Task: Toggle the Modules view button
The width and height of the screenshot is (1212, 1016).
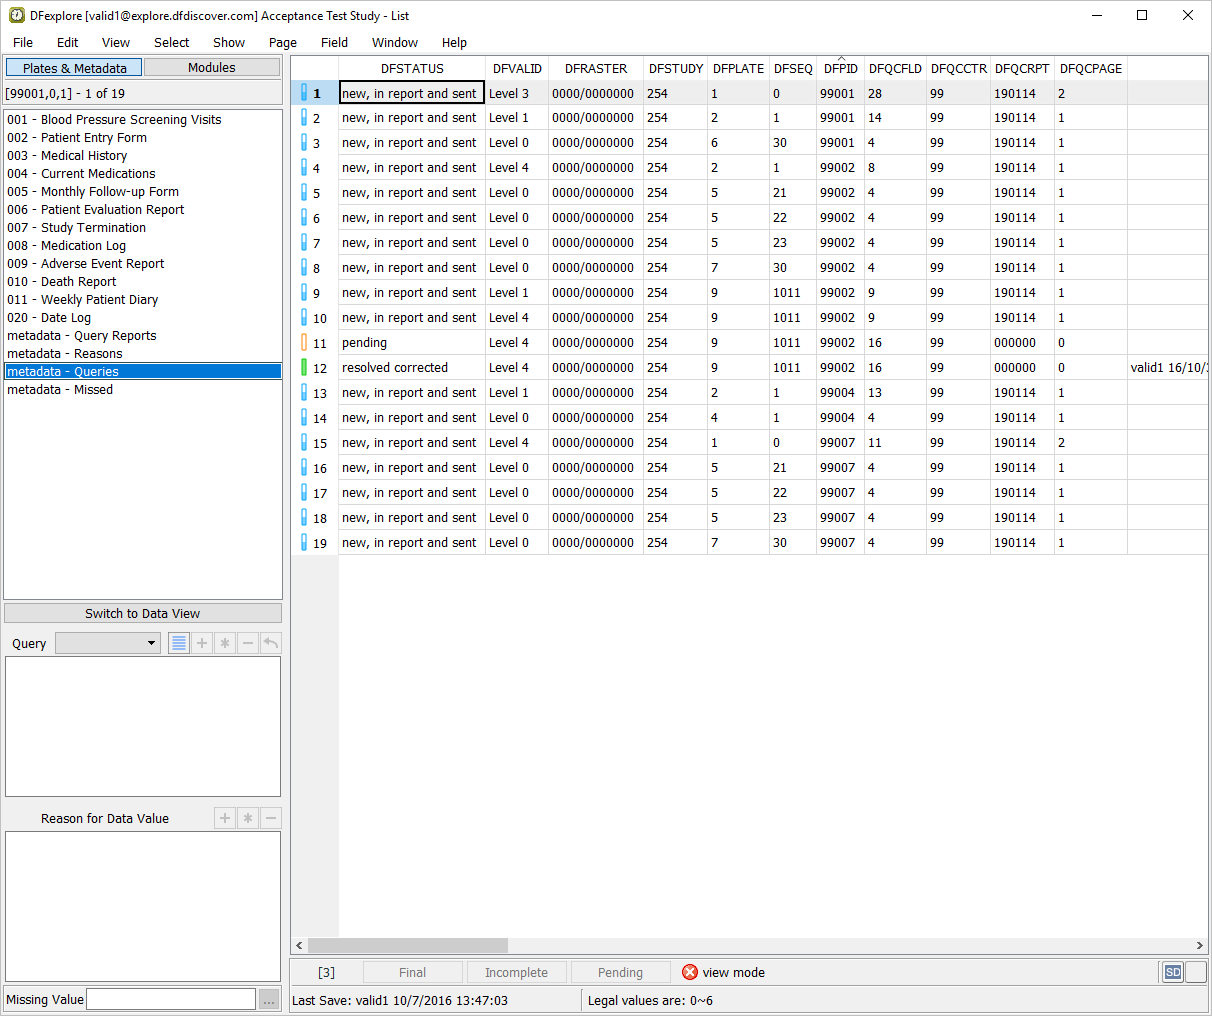Action: (212, 68)
